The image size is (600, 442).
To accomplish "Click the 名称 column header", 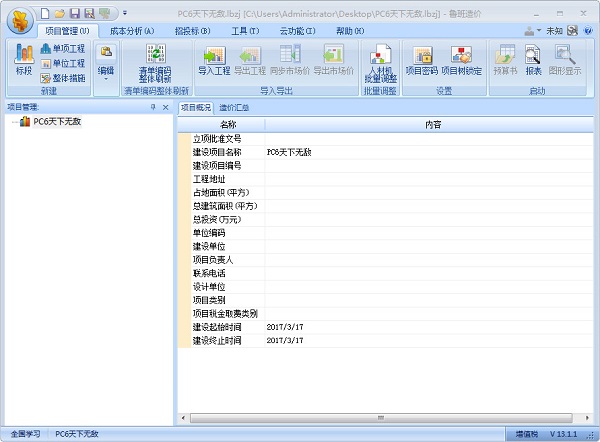I will click(x=228, y=124).
